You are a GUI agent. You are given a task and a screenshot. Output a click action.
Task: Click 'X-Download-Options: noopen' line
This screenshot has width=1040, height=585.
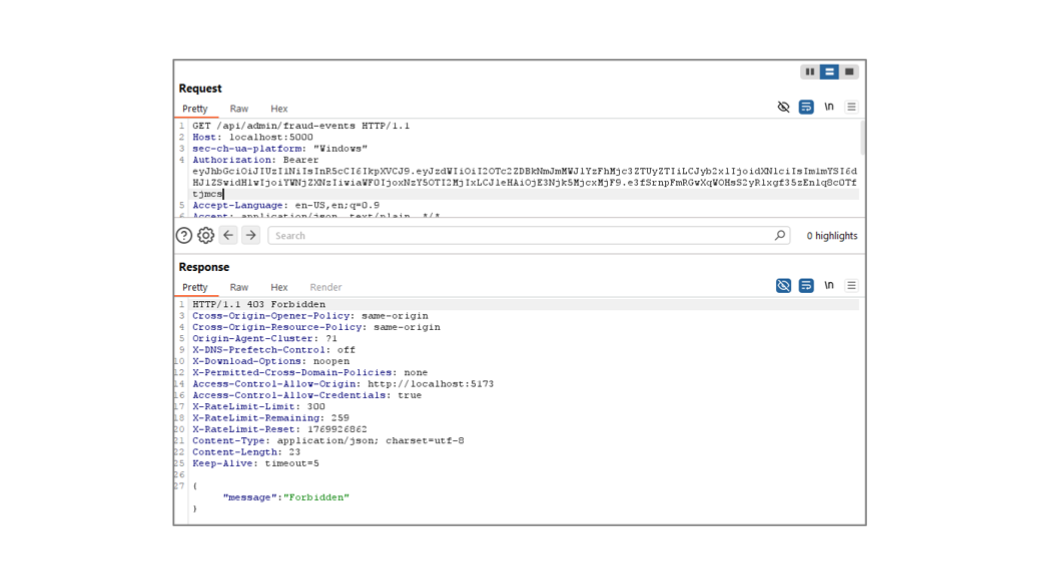coord(271,361)
